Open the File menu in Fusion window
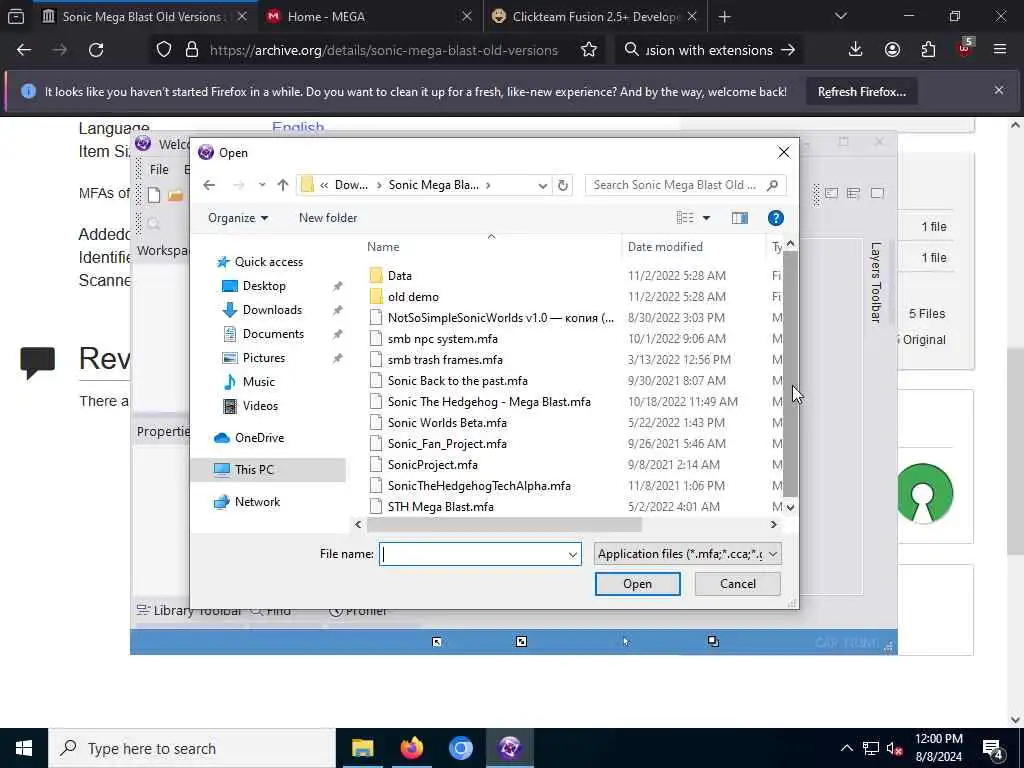The width and height of the screenshot is (1024, 768). (159, 170)
